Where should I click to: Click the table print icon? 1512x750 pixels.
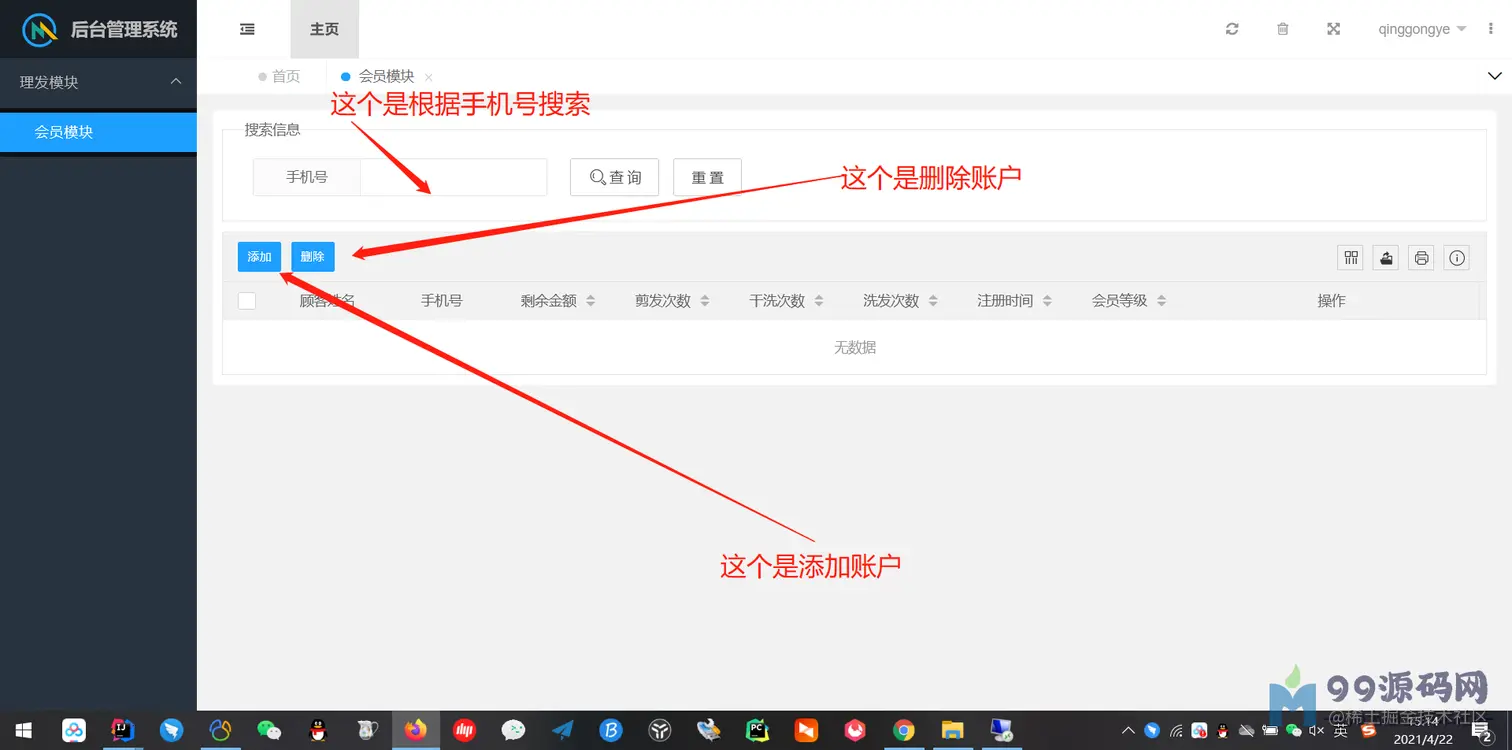click(x=1421, y=258)
